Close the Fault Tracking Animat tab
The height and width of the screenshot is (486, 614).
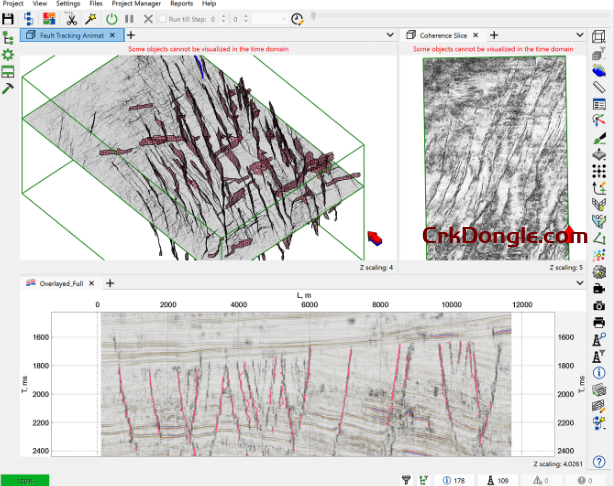click(113, 35)
